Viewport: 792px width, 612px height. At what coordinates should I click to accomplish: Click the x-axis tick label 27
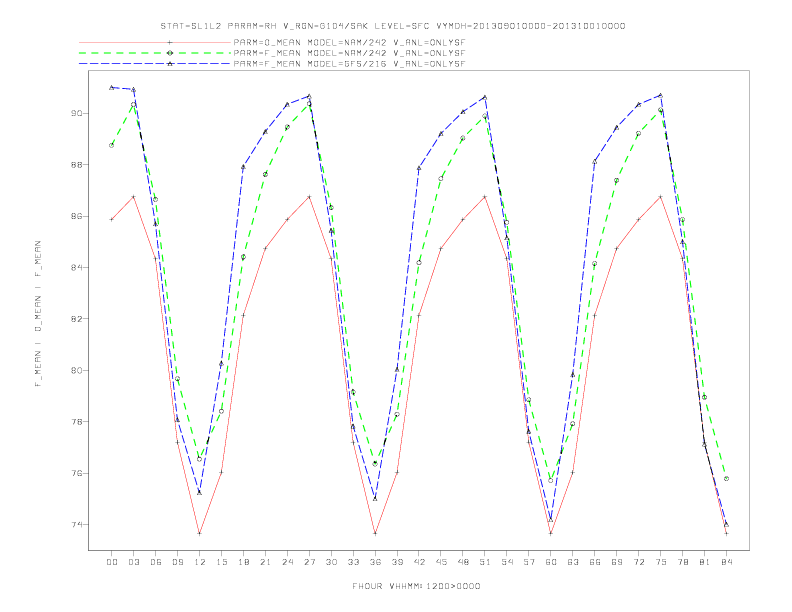[x=309, y=562]
